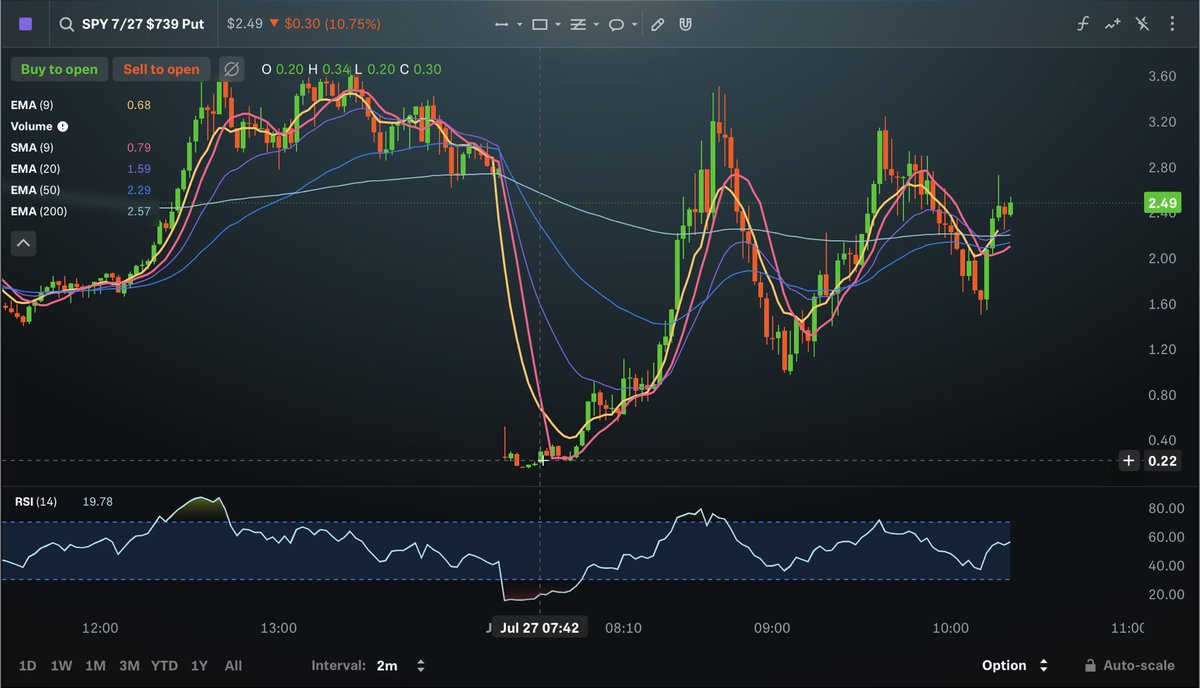Open the indicators function icon

[x=1081, y=23]
